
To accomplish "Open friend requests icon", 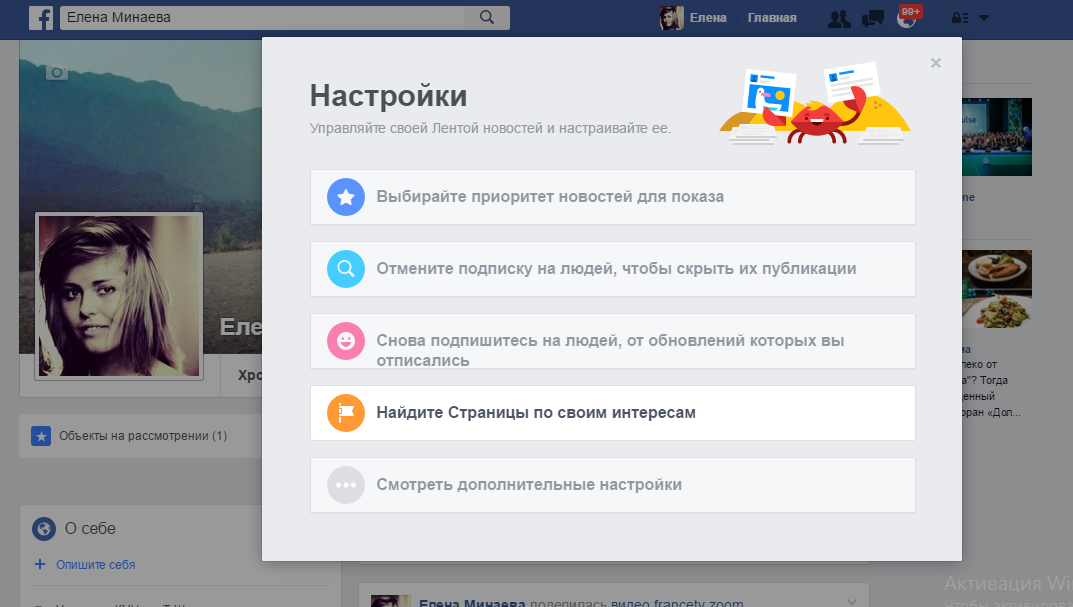I will click(x=839, y=18).
